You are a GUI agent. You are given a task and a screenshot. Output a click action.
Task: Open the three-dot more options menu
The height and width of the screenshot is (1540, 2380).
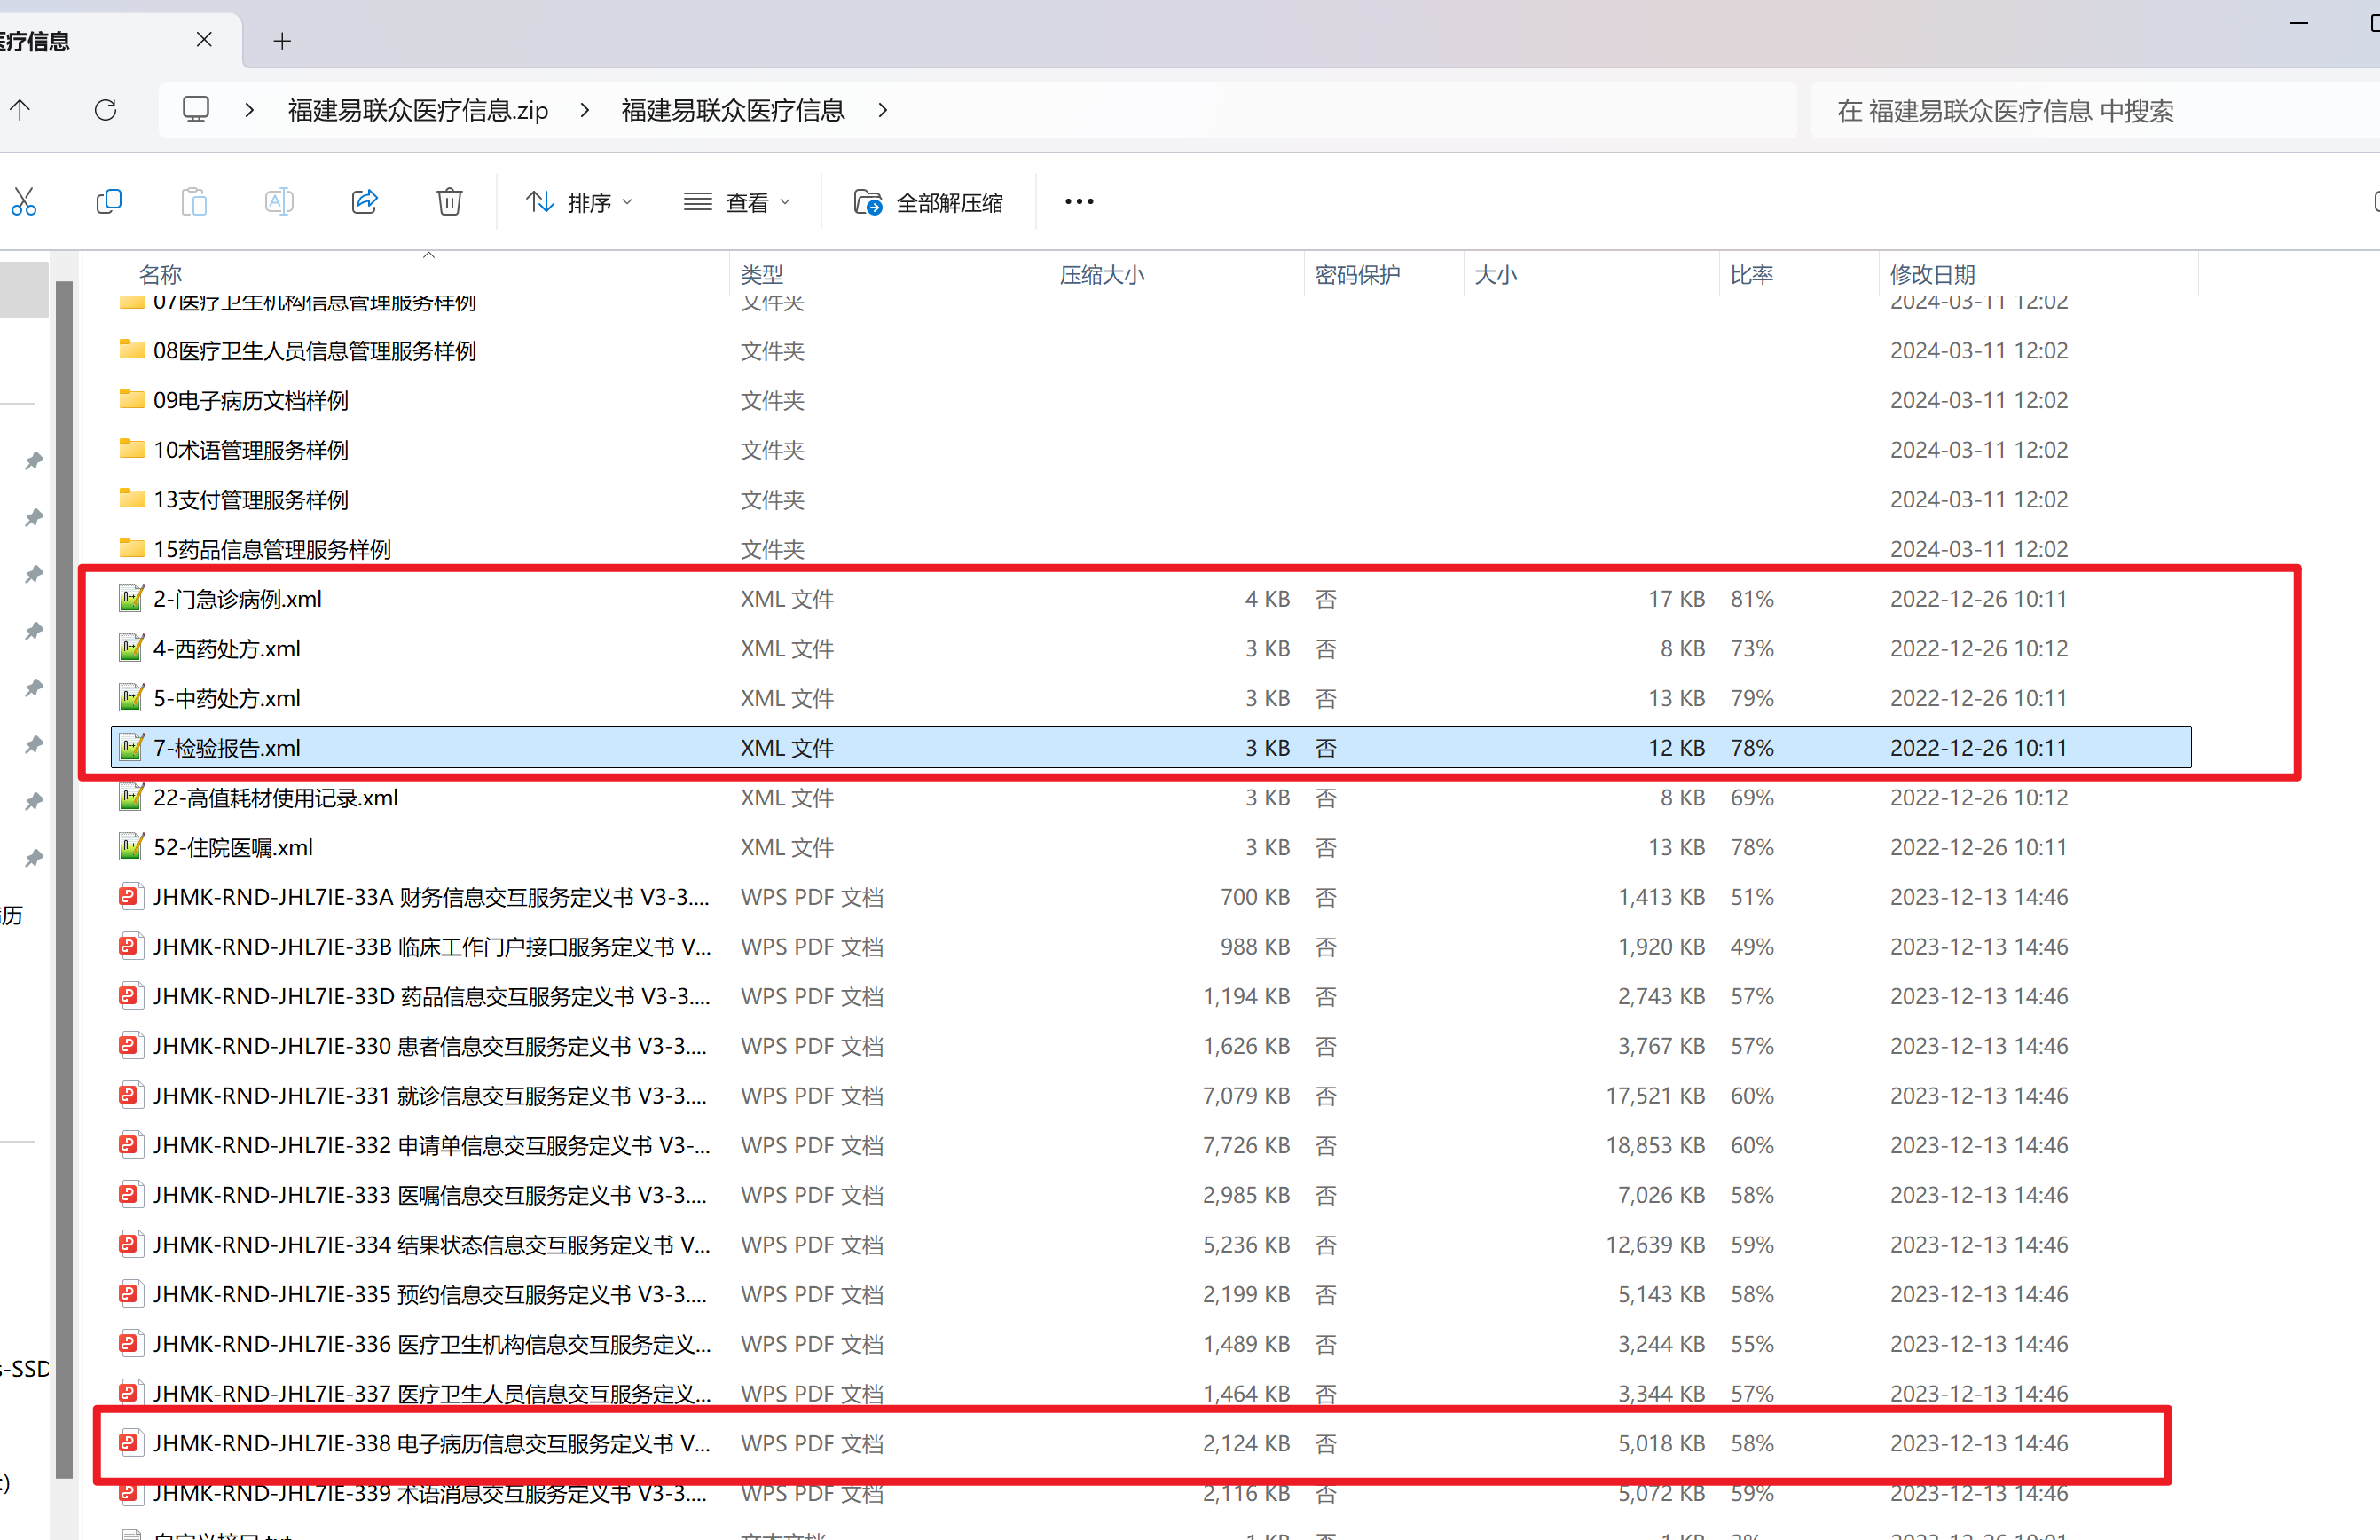[x=1079, y=202]
